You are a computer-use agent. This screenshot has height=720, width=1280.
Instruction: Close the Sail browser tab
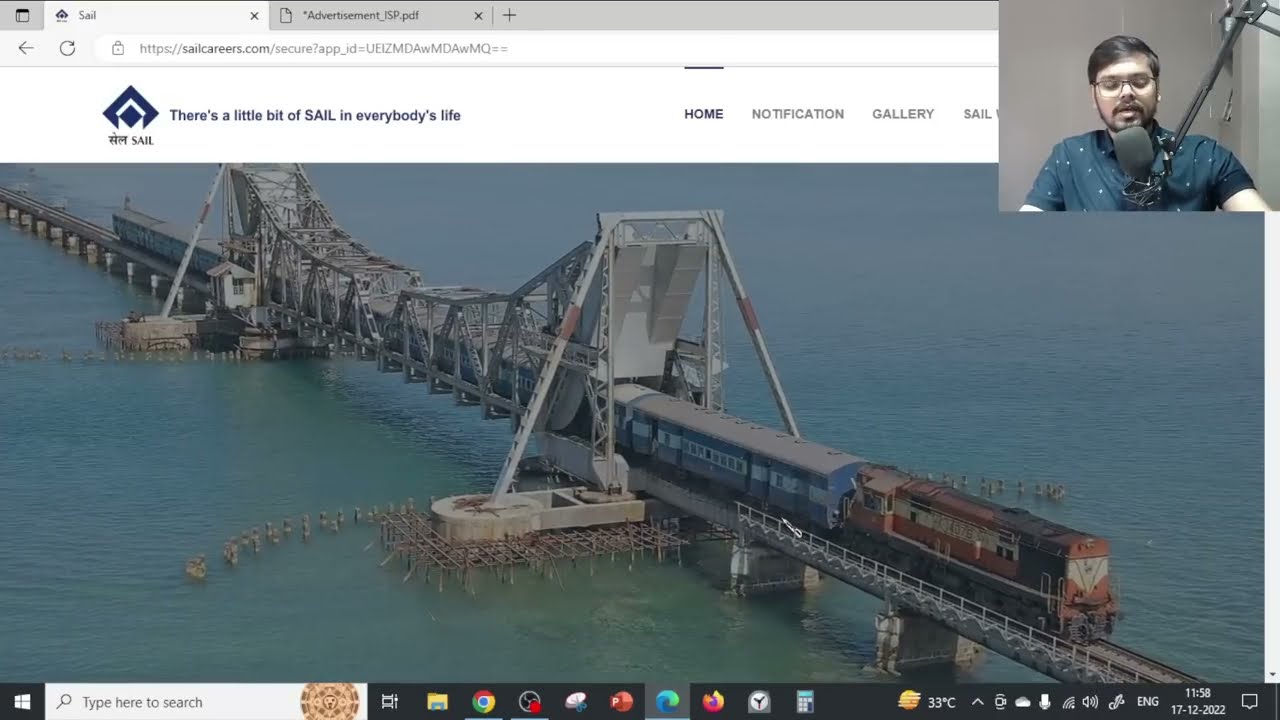[254, 16]
